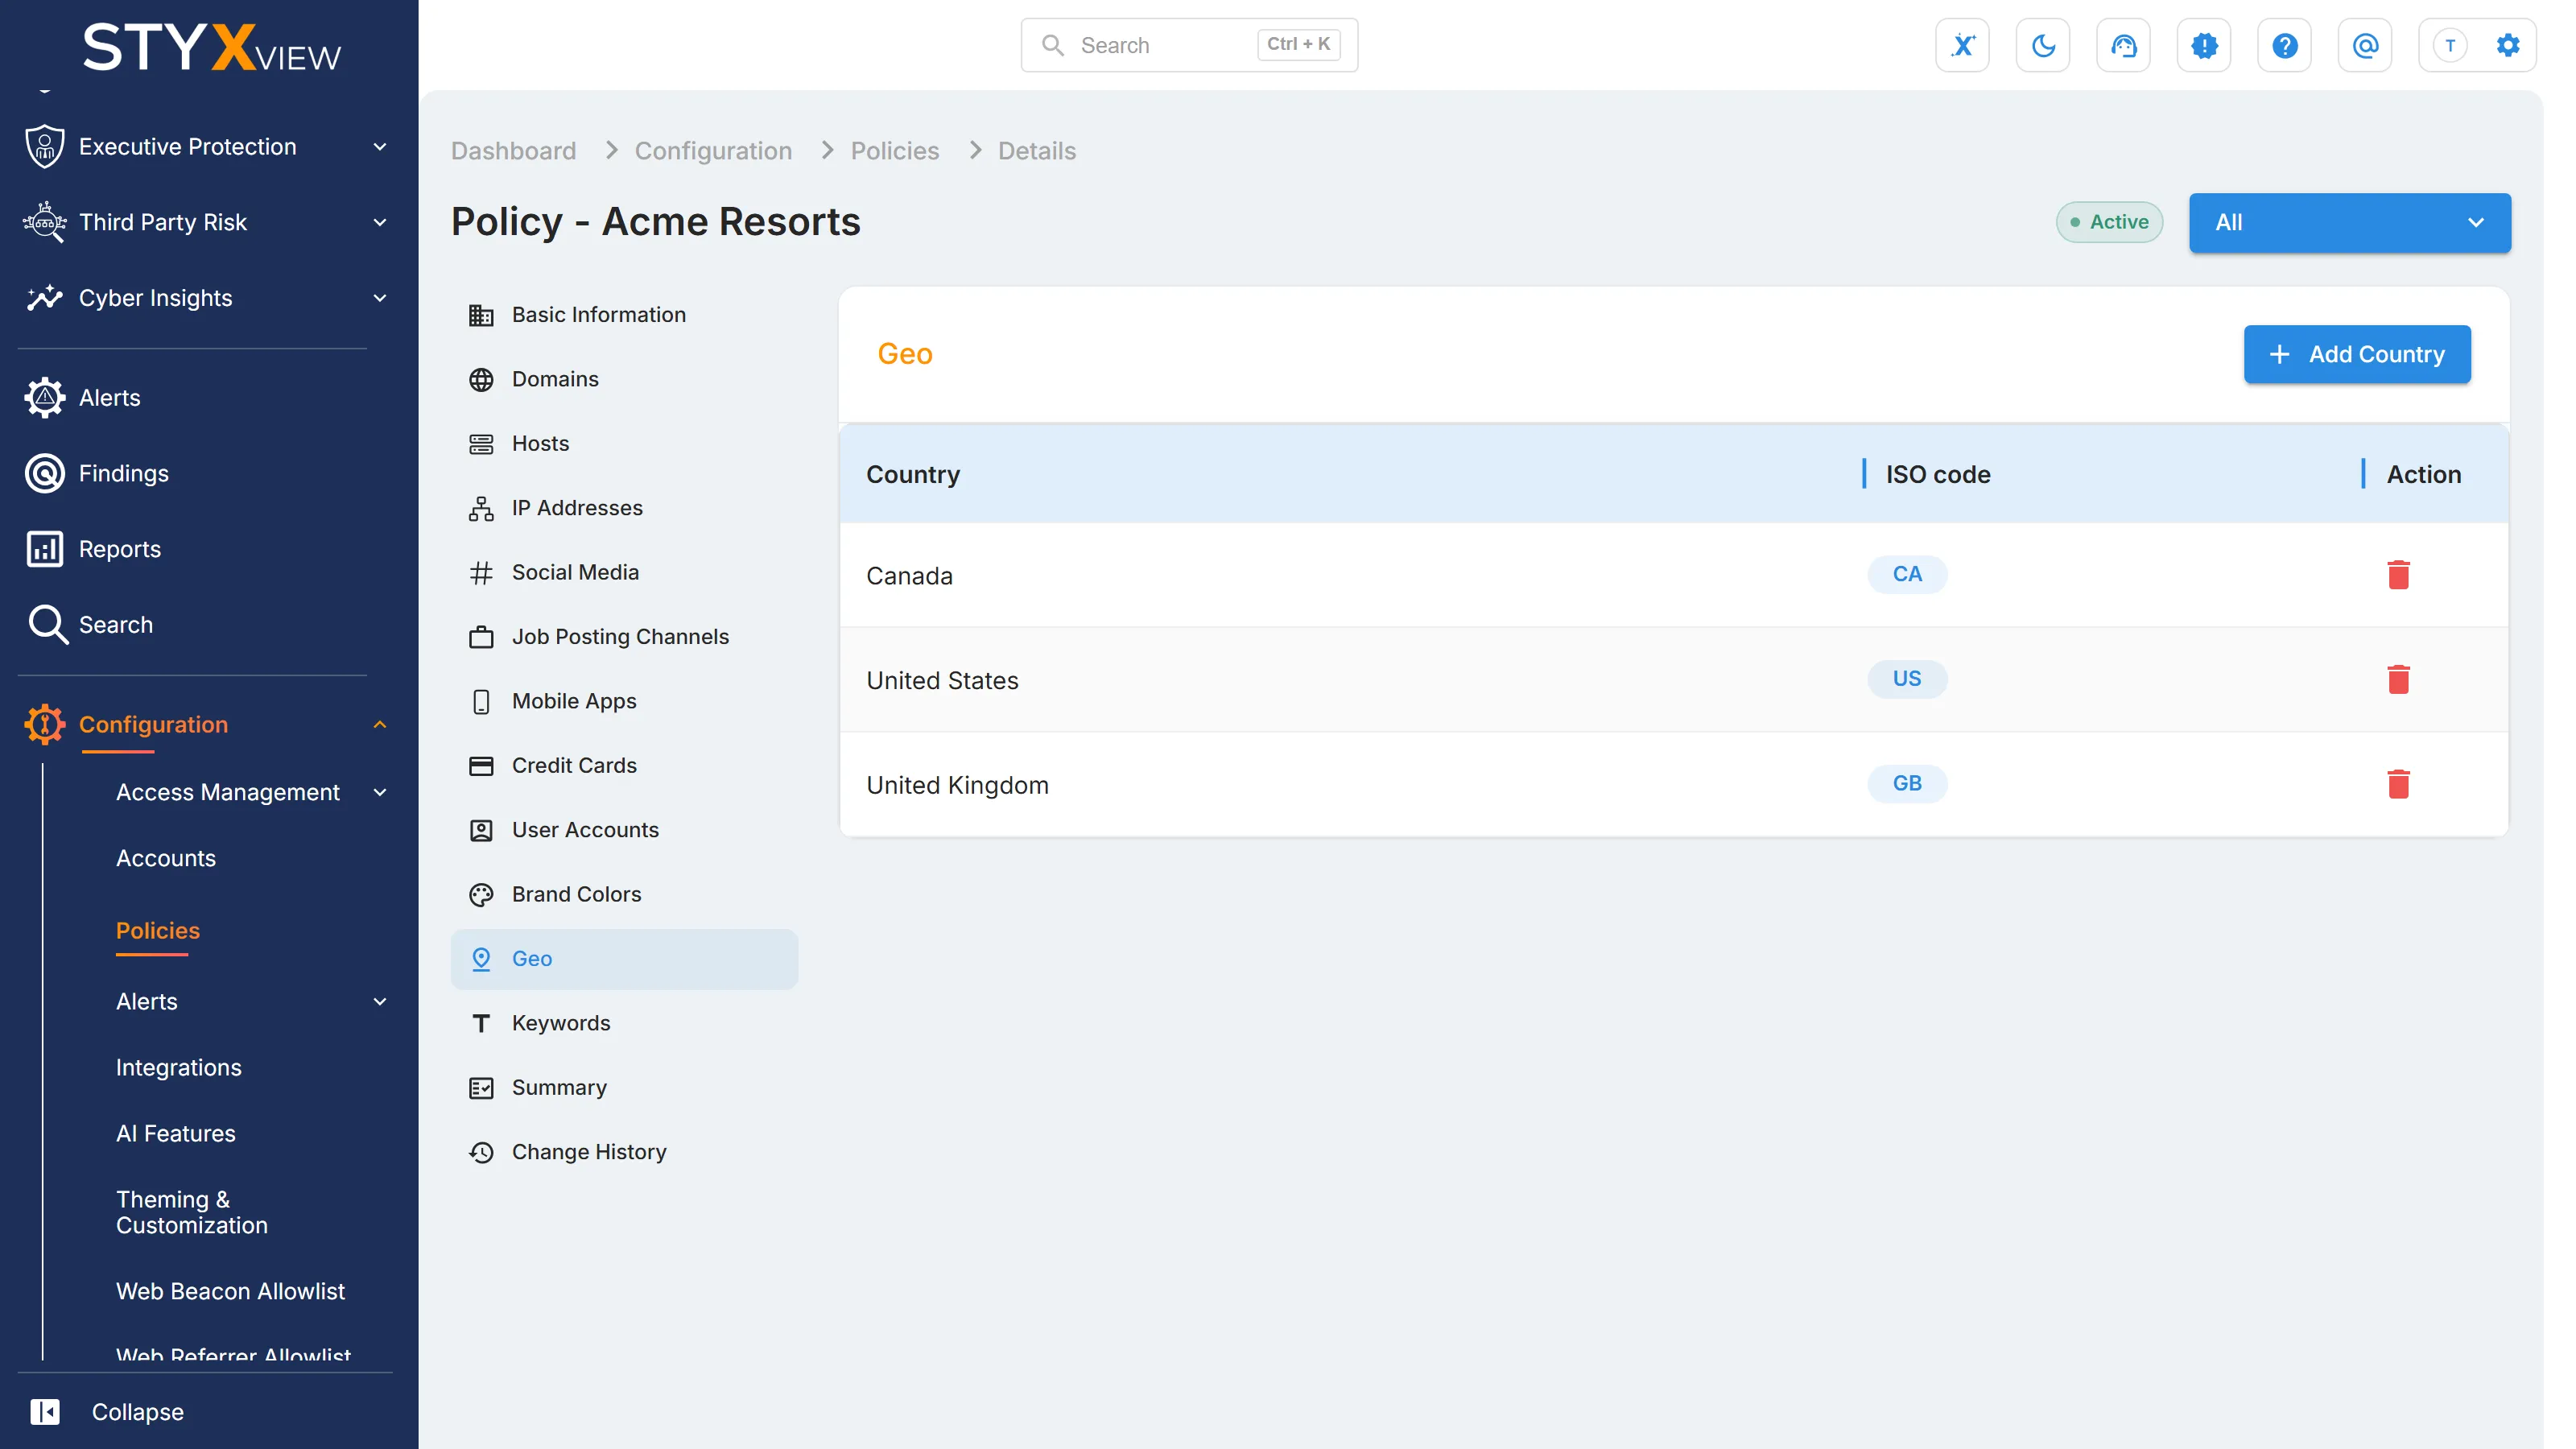The image size is (2576, 1449).
Task: Open the IP Addresses policy section
Action: point(624,508)
